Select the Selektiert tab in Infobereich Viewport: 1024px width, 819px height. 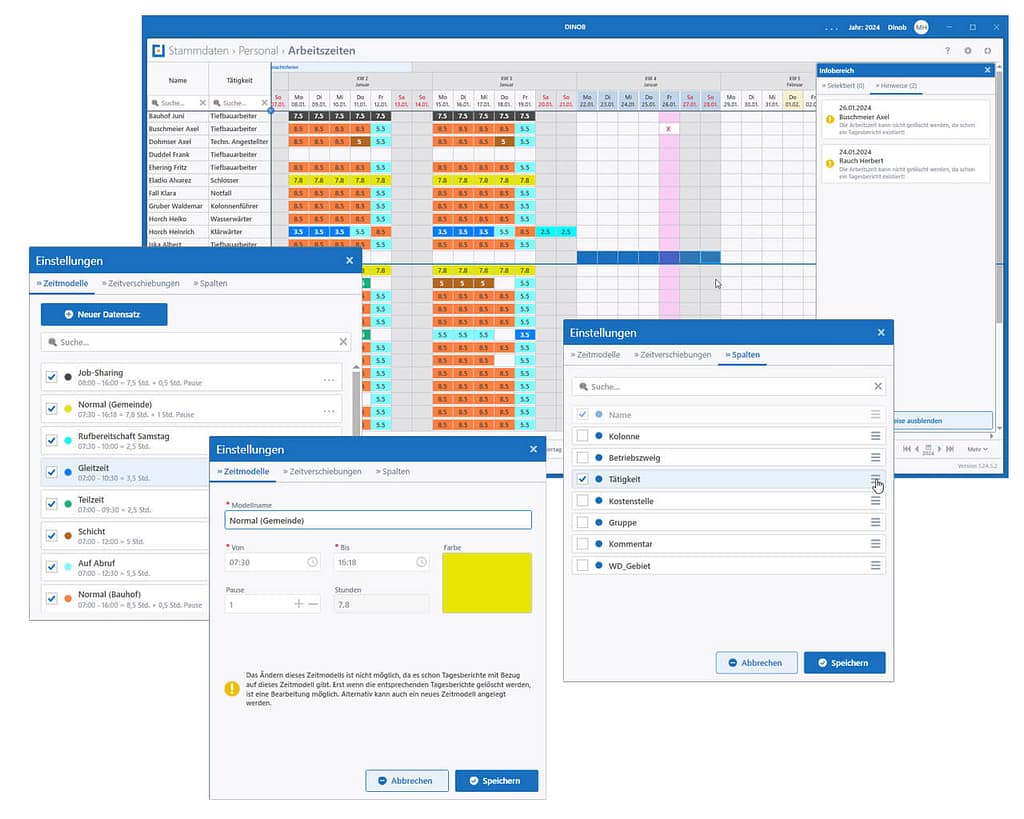click(x=843, y=86)
